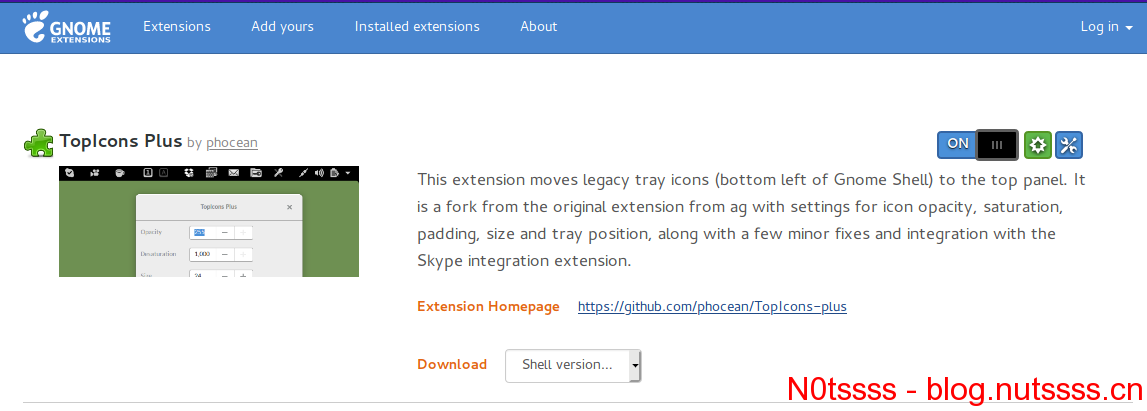Click the GNOME Extensions foot logo

[67, 28]
